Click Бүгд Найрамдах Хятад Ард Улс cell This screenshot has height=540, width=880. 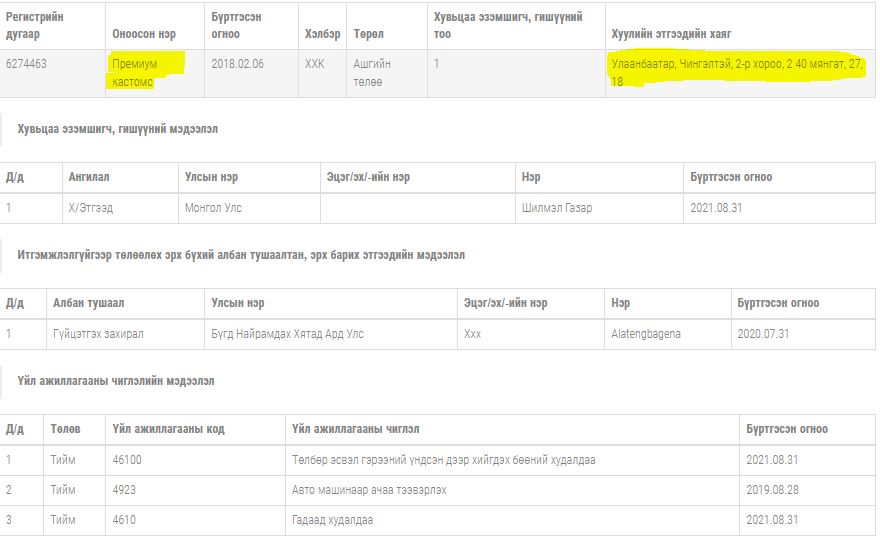287,334
